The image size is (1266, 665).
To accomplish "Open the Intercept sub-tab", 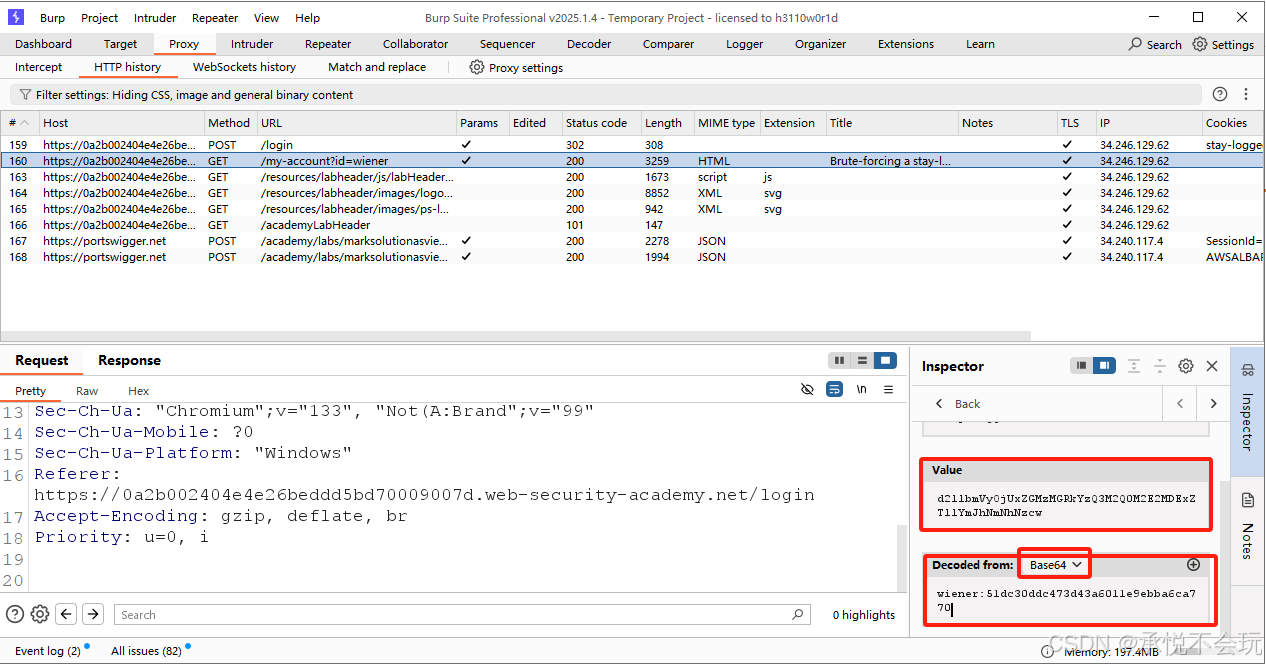I will coord(39,67).
